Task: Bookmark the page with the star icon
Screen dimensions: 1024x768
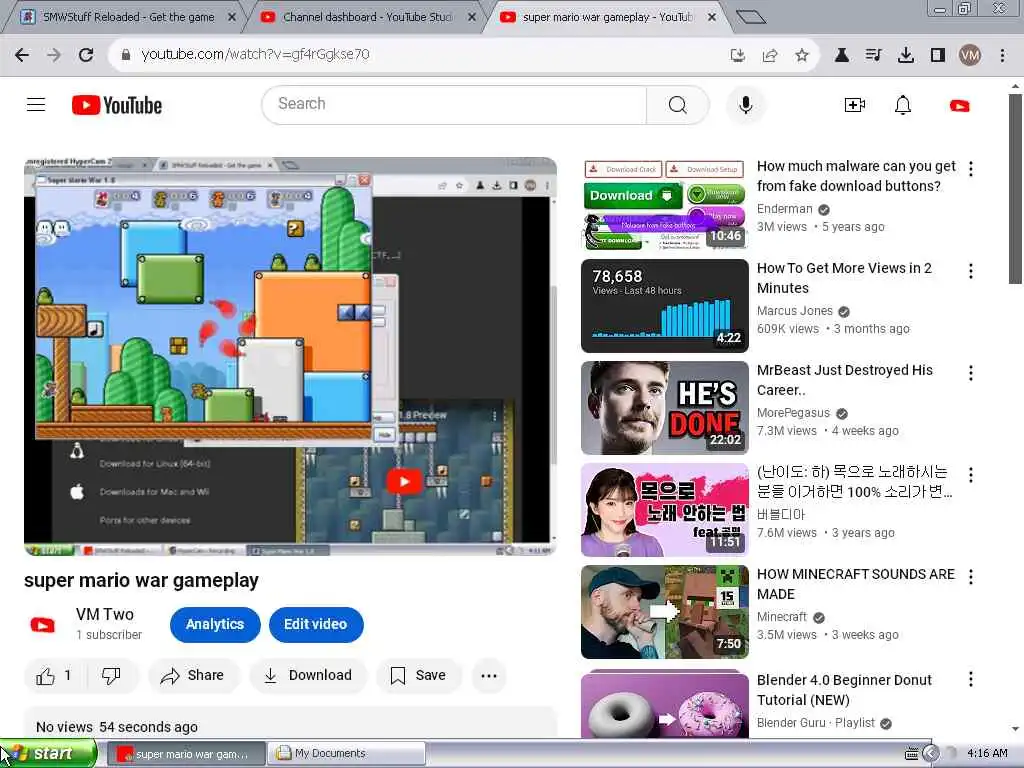Action: tap(802, 56)
